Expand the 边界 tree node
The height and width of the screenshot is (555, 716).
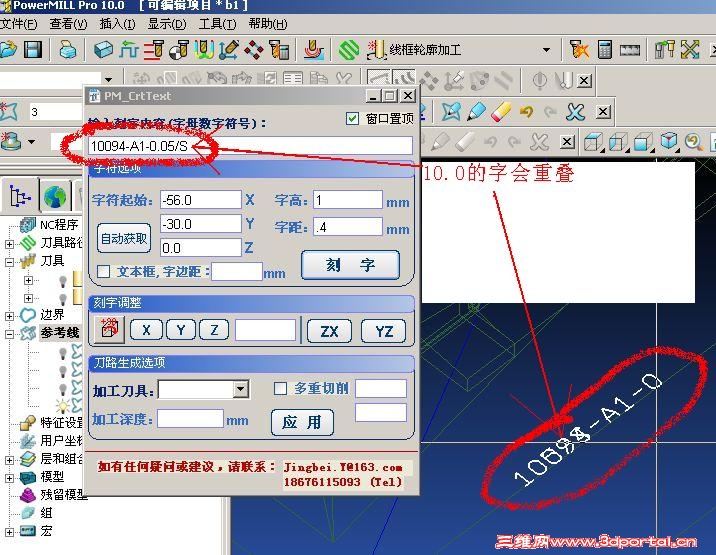(9, 316)
